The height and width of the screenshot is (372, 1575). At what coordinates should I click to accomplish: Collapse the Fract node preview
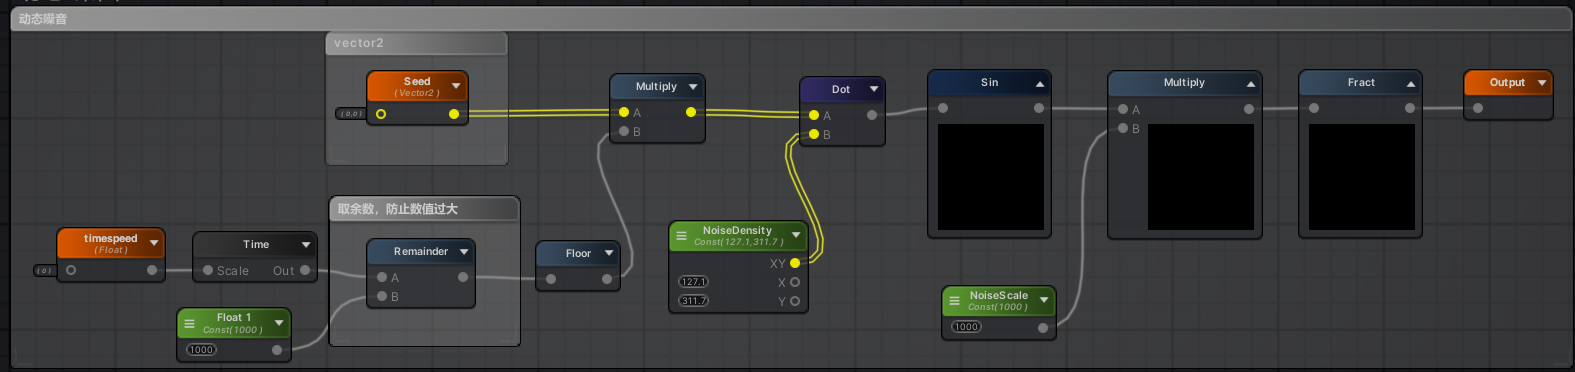coord(1411,84)
